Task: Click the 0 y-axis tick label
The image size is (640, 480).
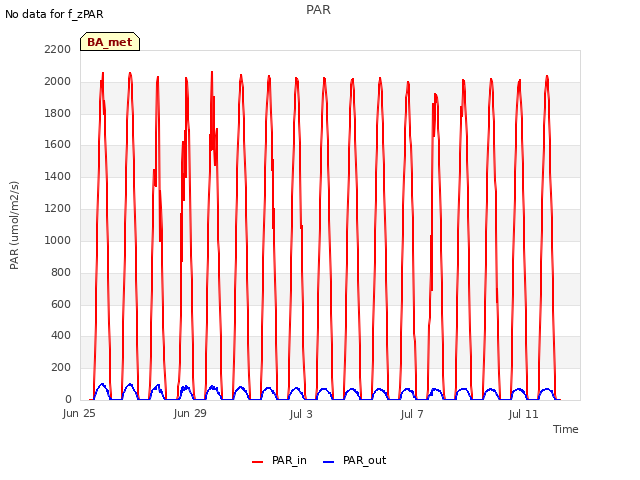Action: pos(68,399)
